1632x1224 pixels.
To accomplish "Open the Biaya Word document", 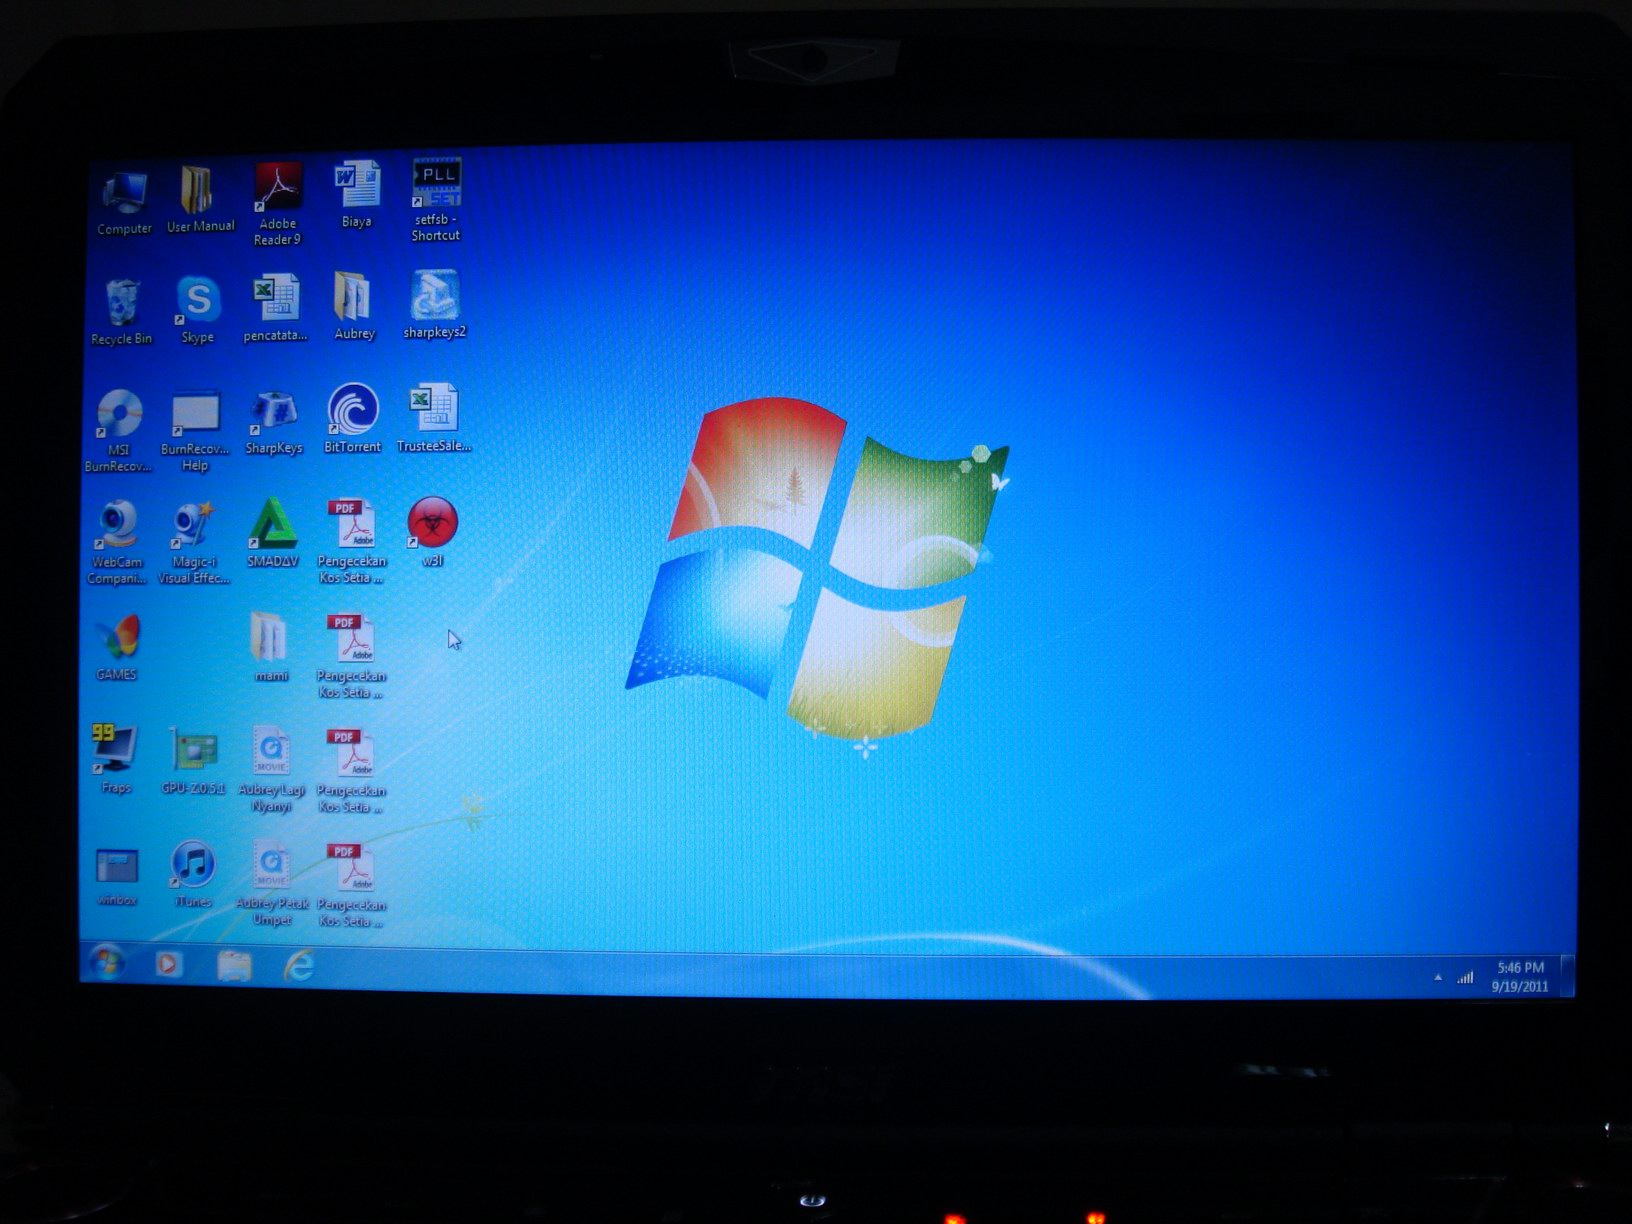I will 356,196.
